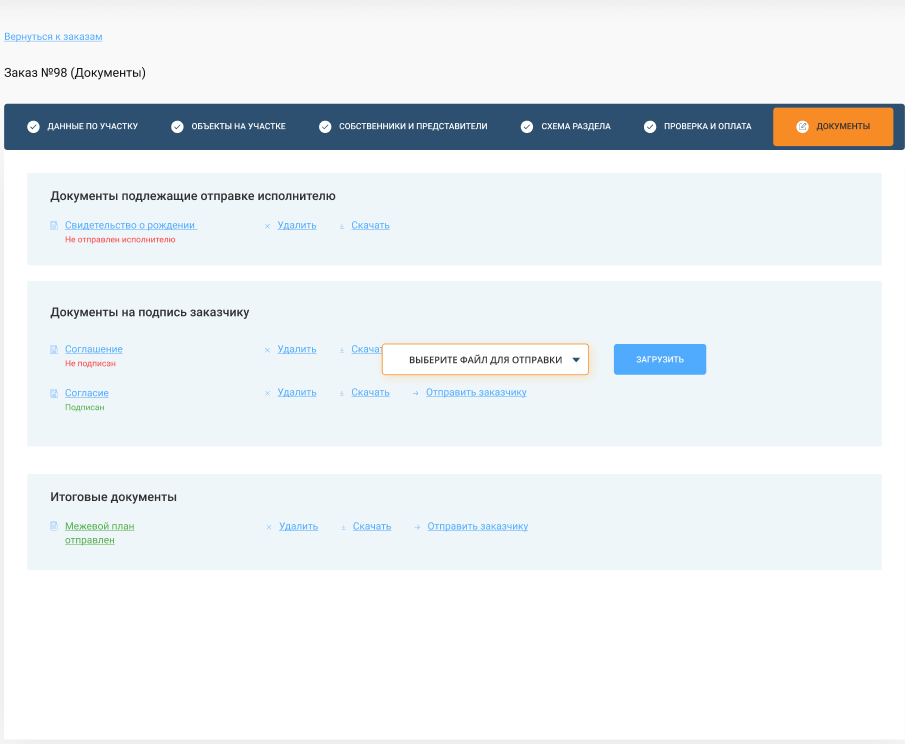Open Собственники и представители step

pyautogui.click(x=403, y=126)
